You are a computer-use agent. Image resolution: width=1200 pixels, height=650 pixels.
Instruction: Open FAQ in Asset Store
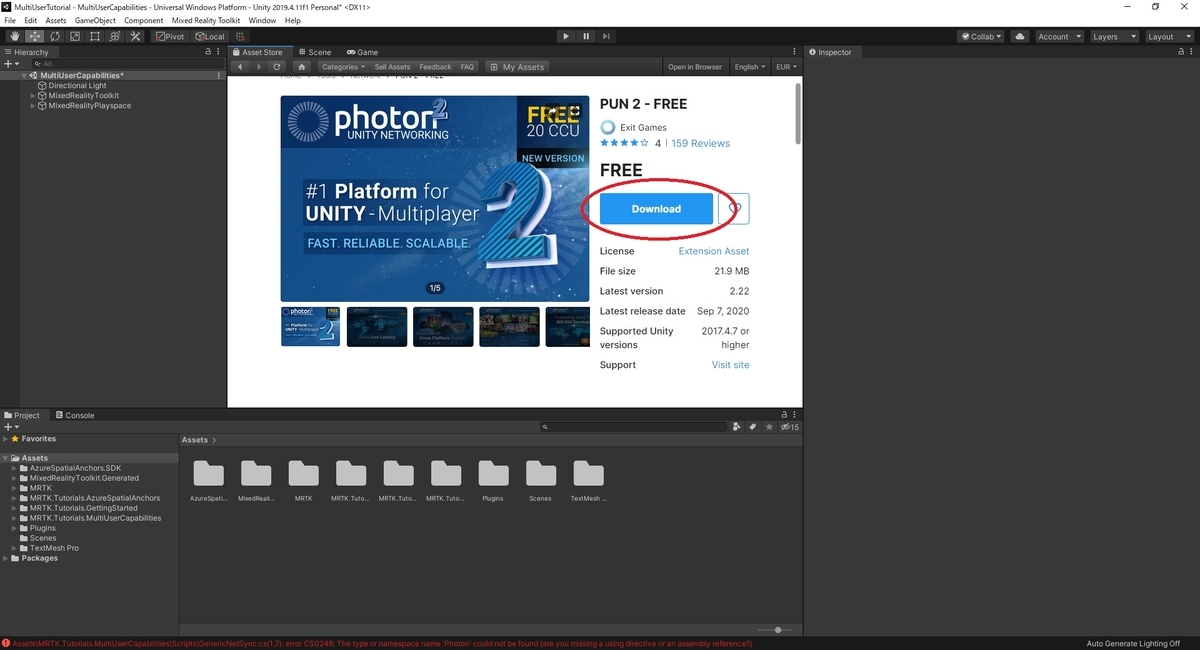click(467, 67)
